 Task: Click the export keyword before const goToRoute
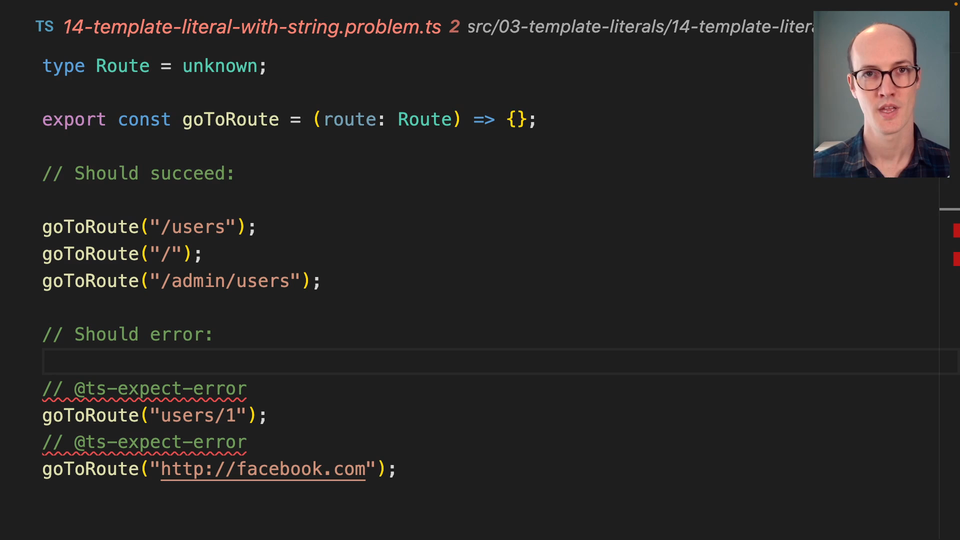(74, 120)
